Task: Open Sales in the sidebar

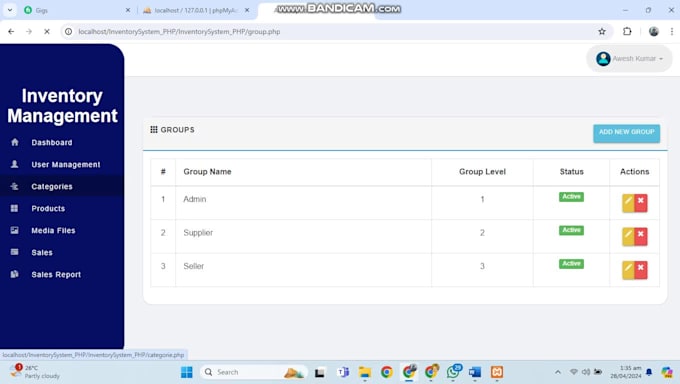Action: (x=42, y=253)
